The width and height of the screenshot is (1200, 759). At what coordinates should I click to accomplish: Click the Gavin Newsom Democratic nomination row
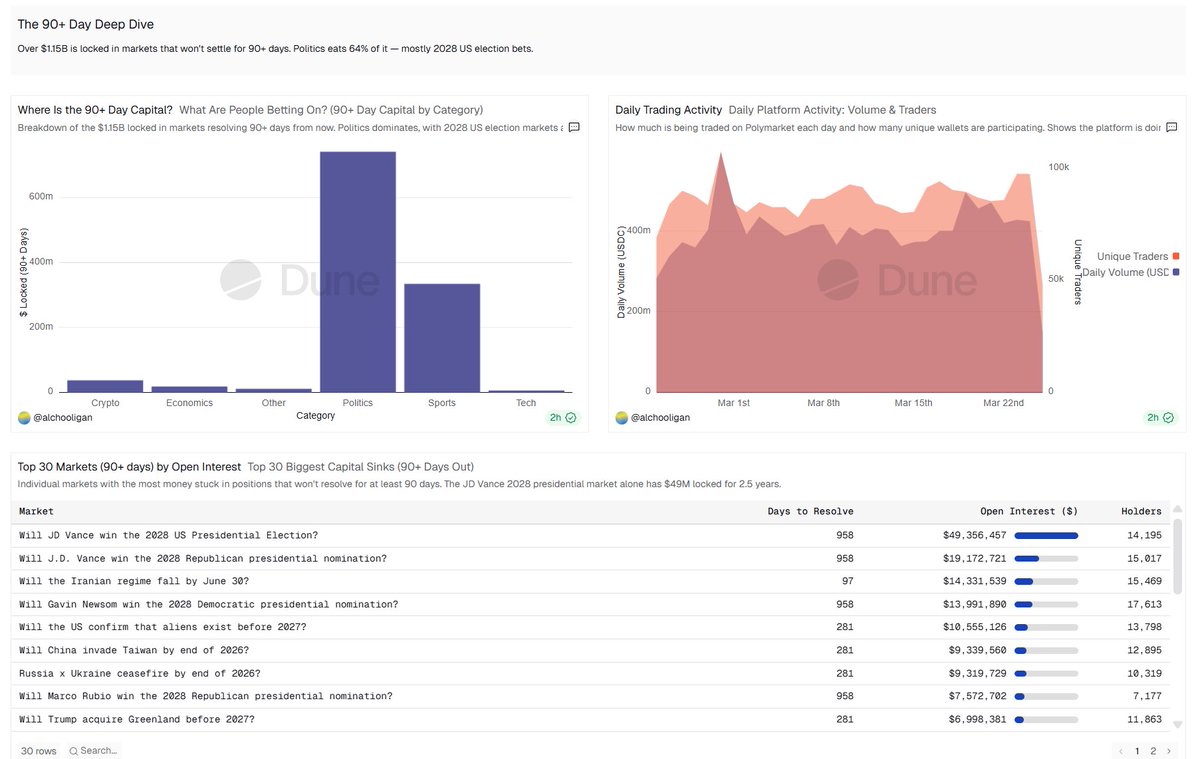point(592,604)
